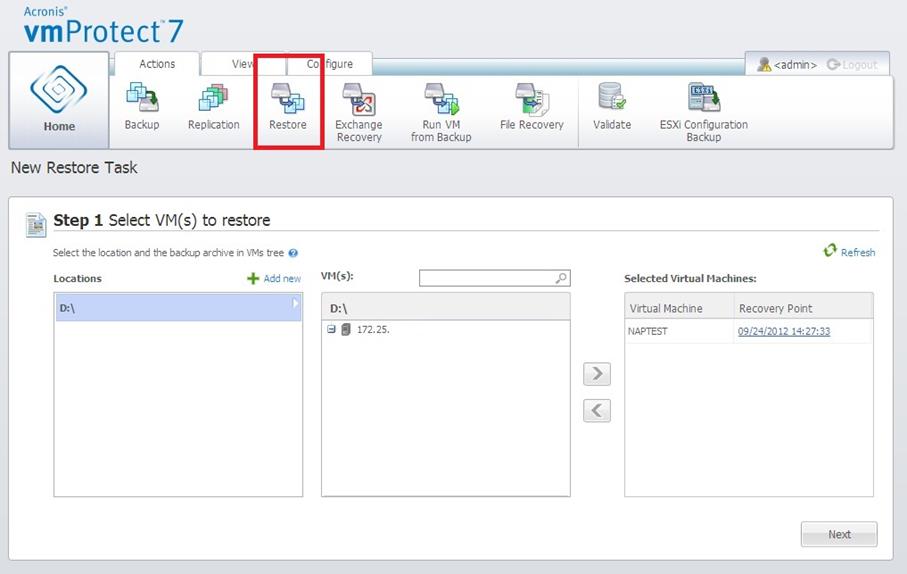The image size is (907, 574).
Task: Open Exchange Recovery
Action: [359, 112]
